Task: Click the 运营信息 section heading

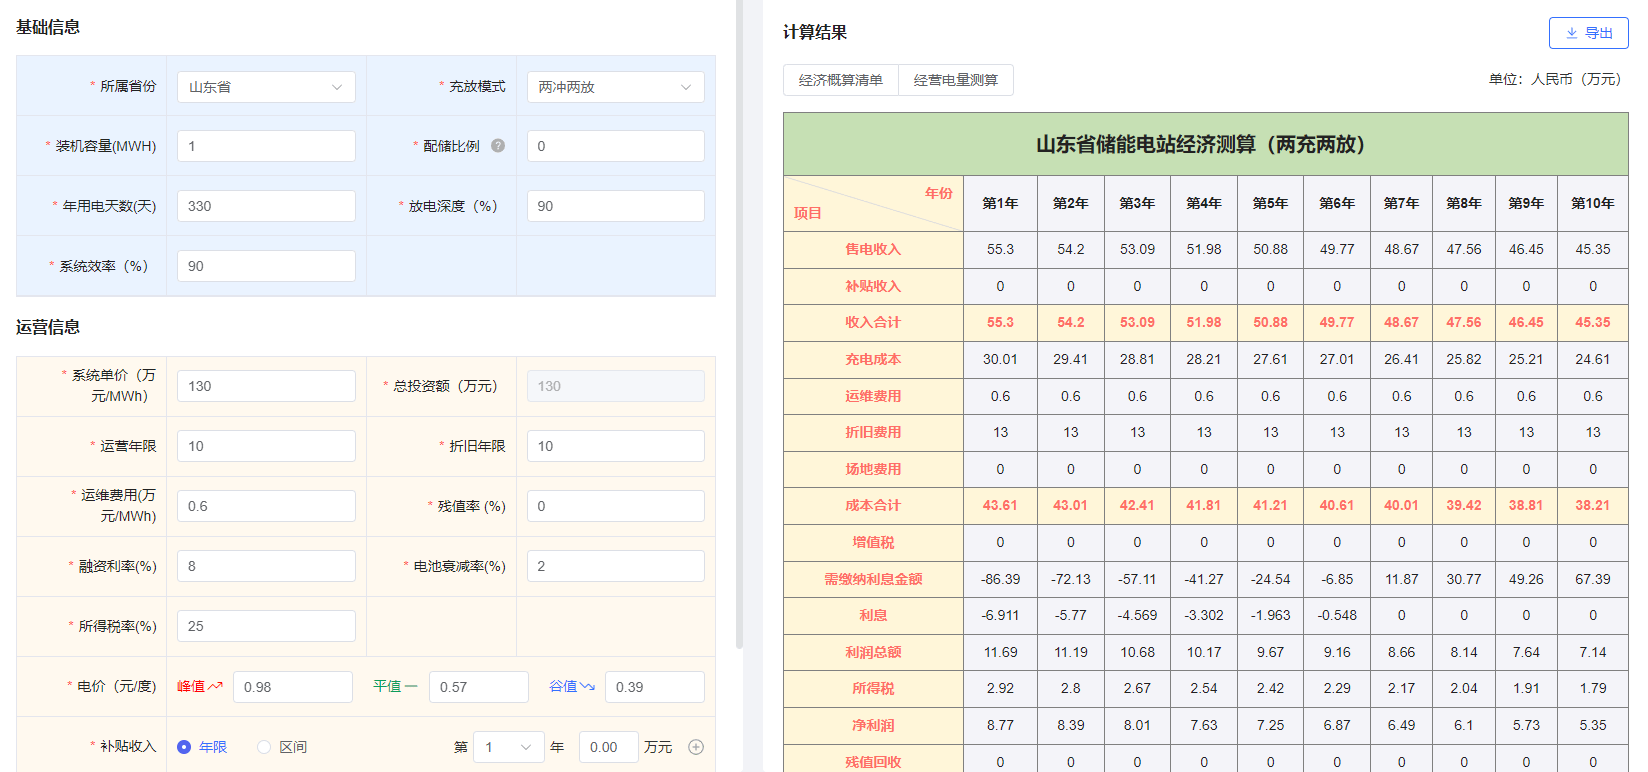Action: click(x=48, y=327)
